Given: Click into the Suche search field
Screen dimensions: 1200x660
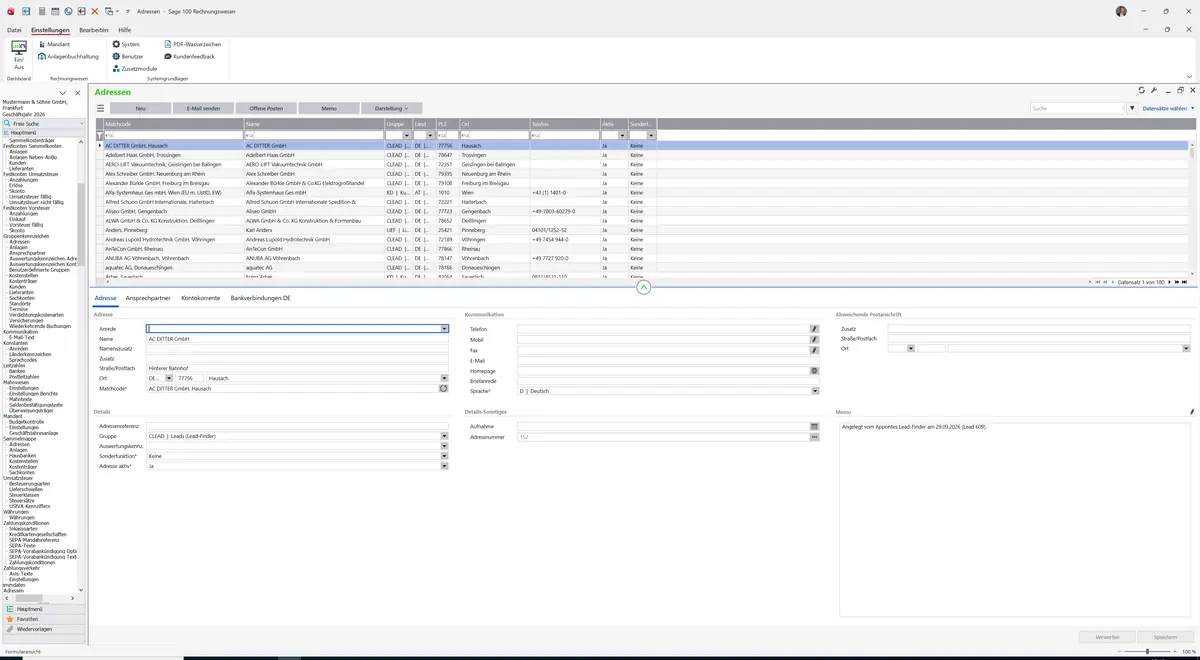Looking at the screenshot, I should (1076, 108).
